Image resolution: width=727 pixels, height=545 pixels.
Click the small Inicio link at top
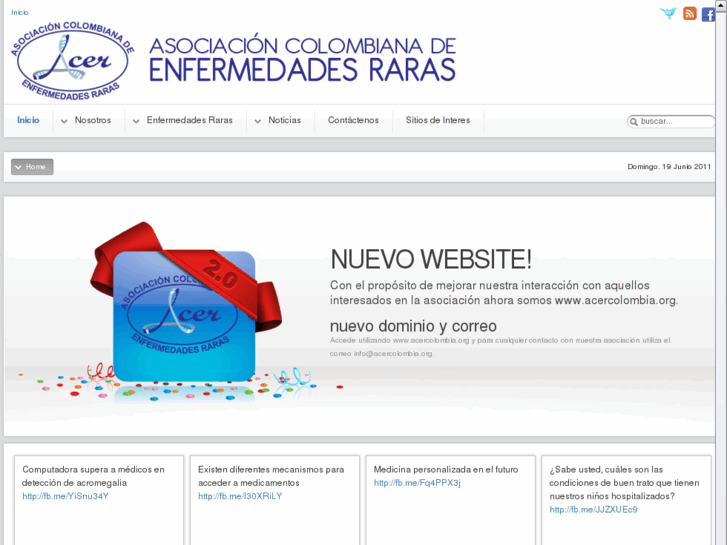[20, 13]
